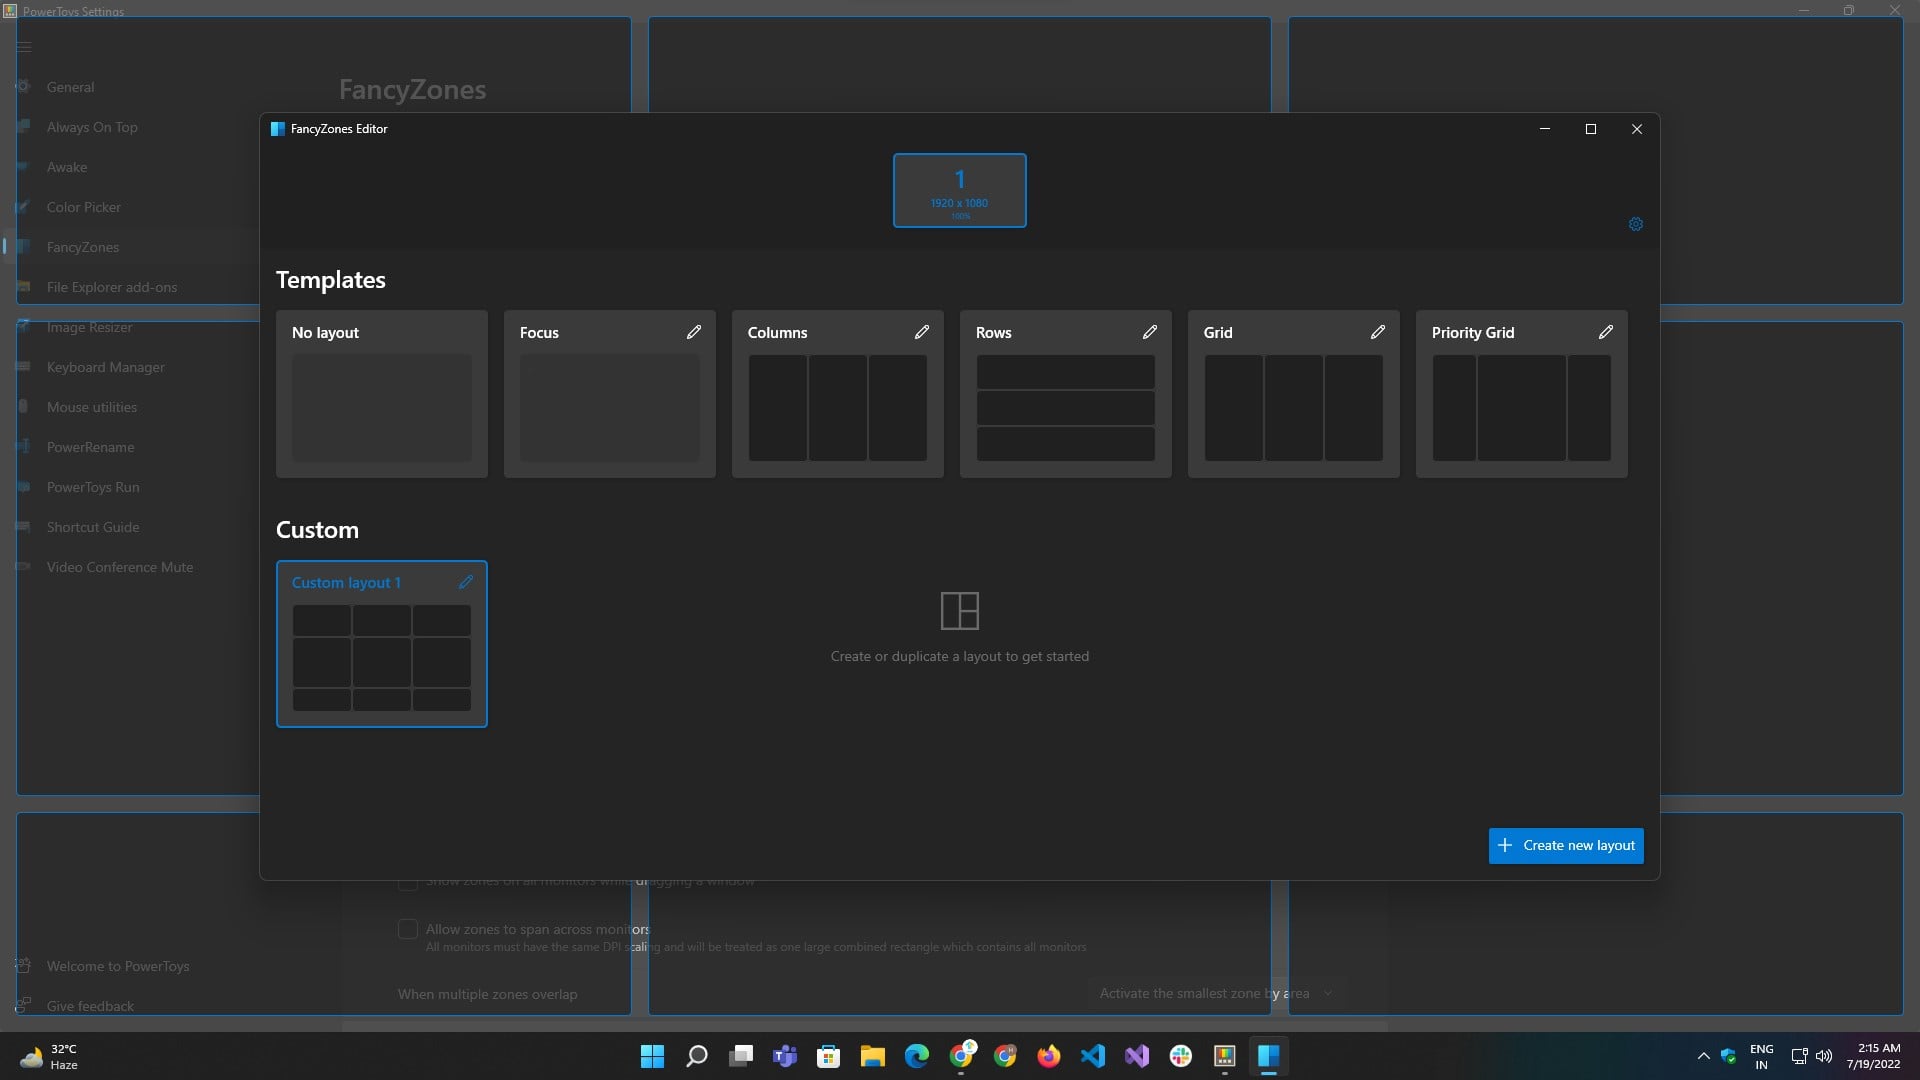Edit the Priority Grid template

pyautogui.click(x=1606, y=332)
